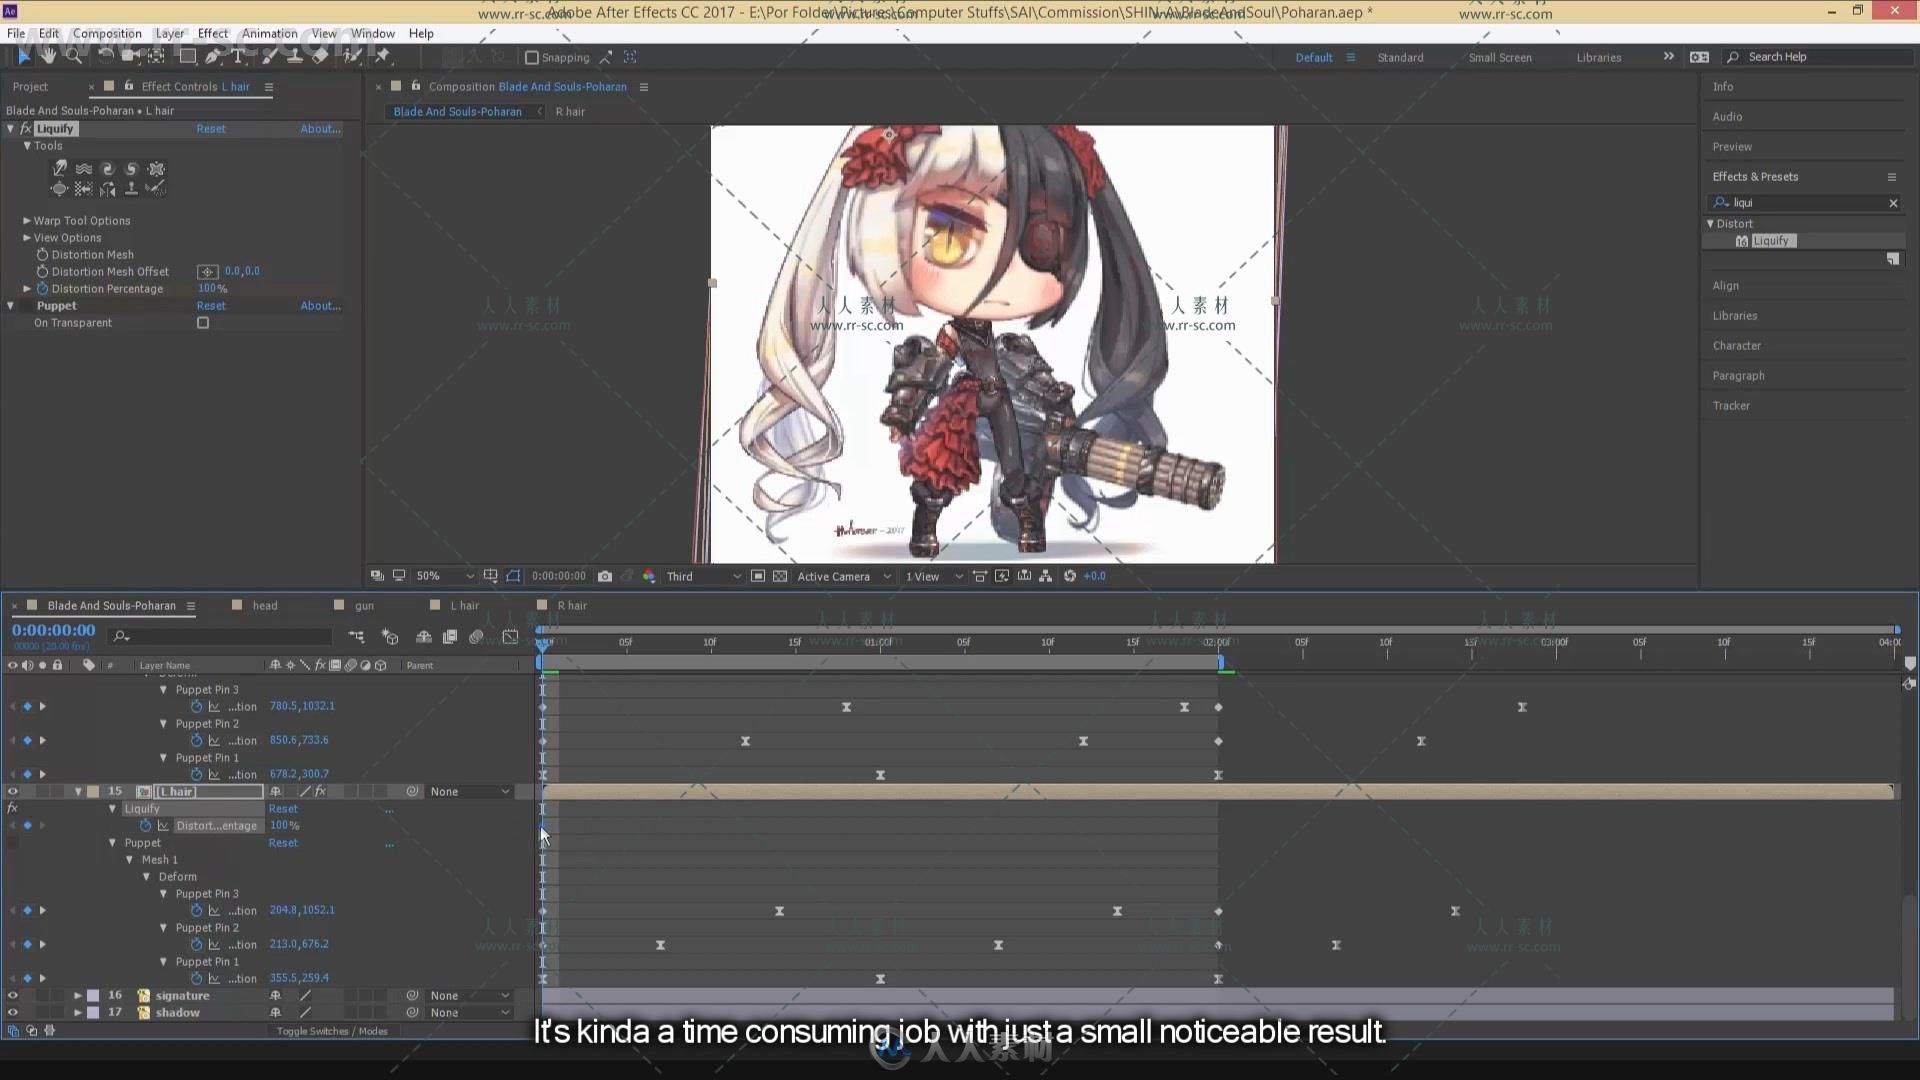Open the 50% magnification dropdown

(445, 576)
